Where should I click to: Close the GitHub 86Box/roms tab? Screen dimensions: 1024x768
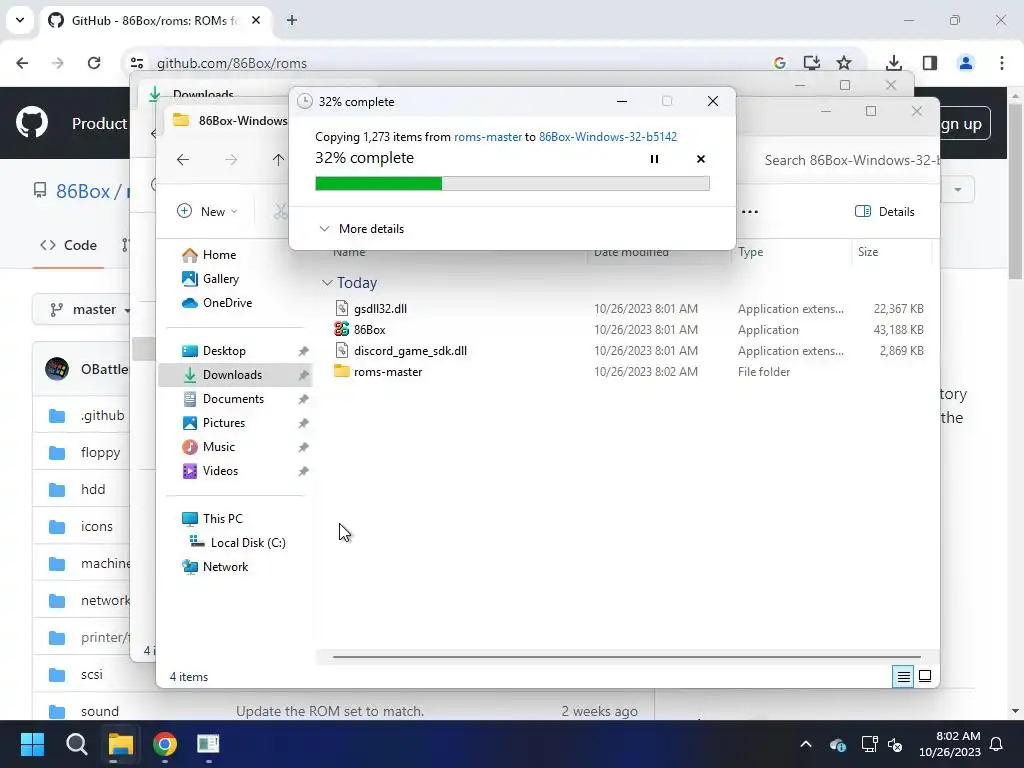(256, 20)
